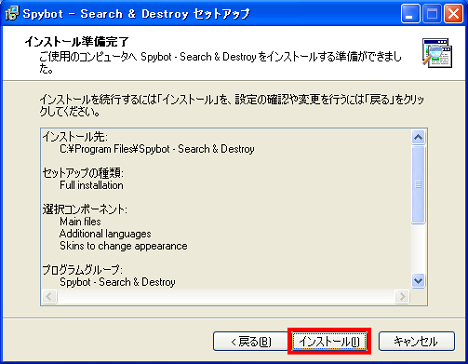The width and height of the screenshot is (468, 364).
Task: Cancel setup with the キャンセル button
Action: (x=417, y=341)
